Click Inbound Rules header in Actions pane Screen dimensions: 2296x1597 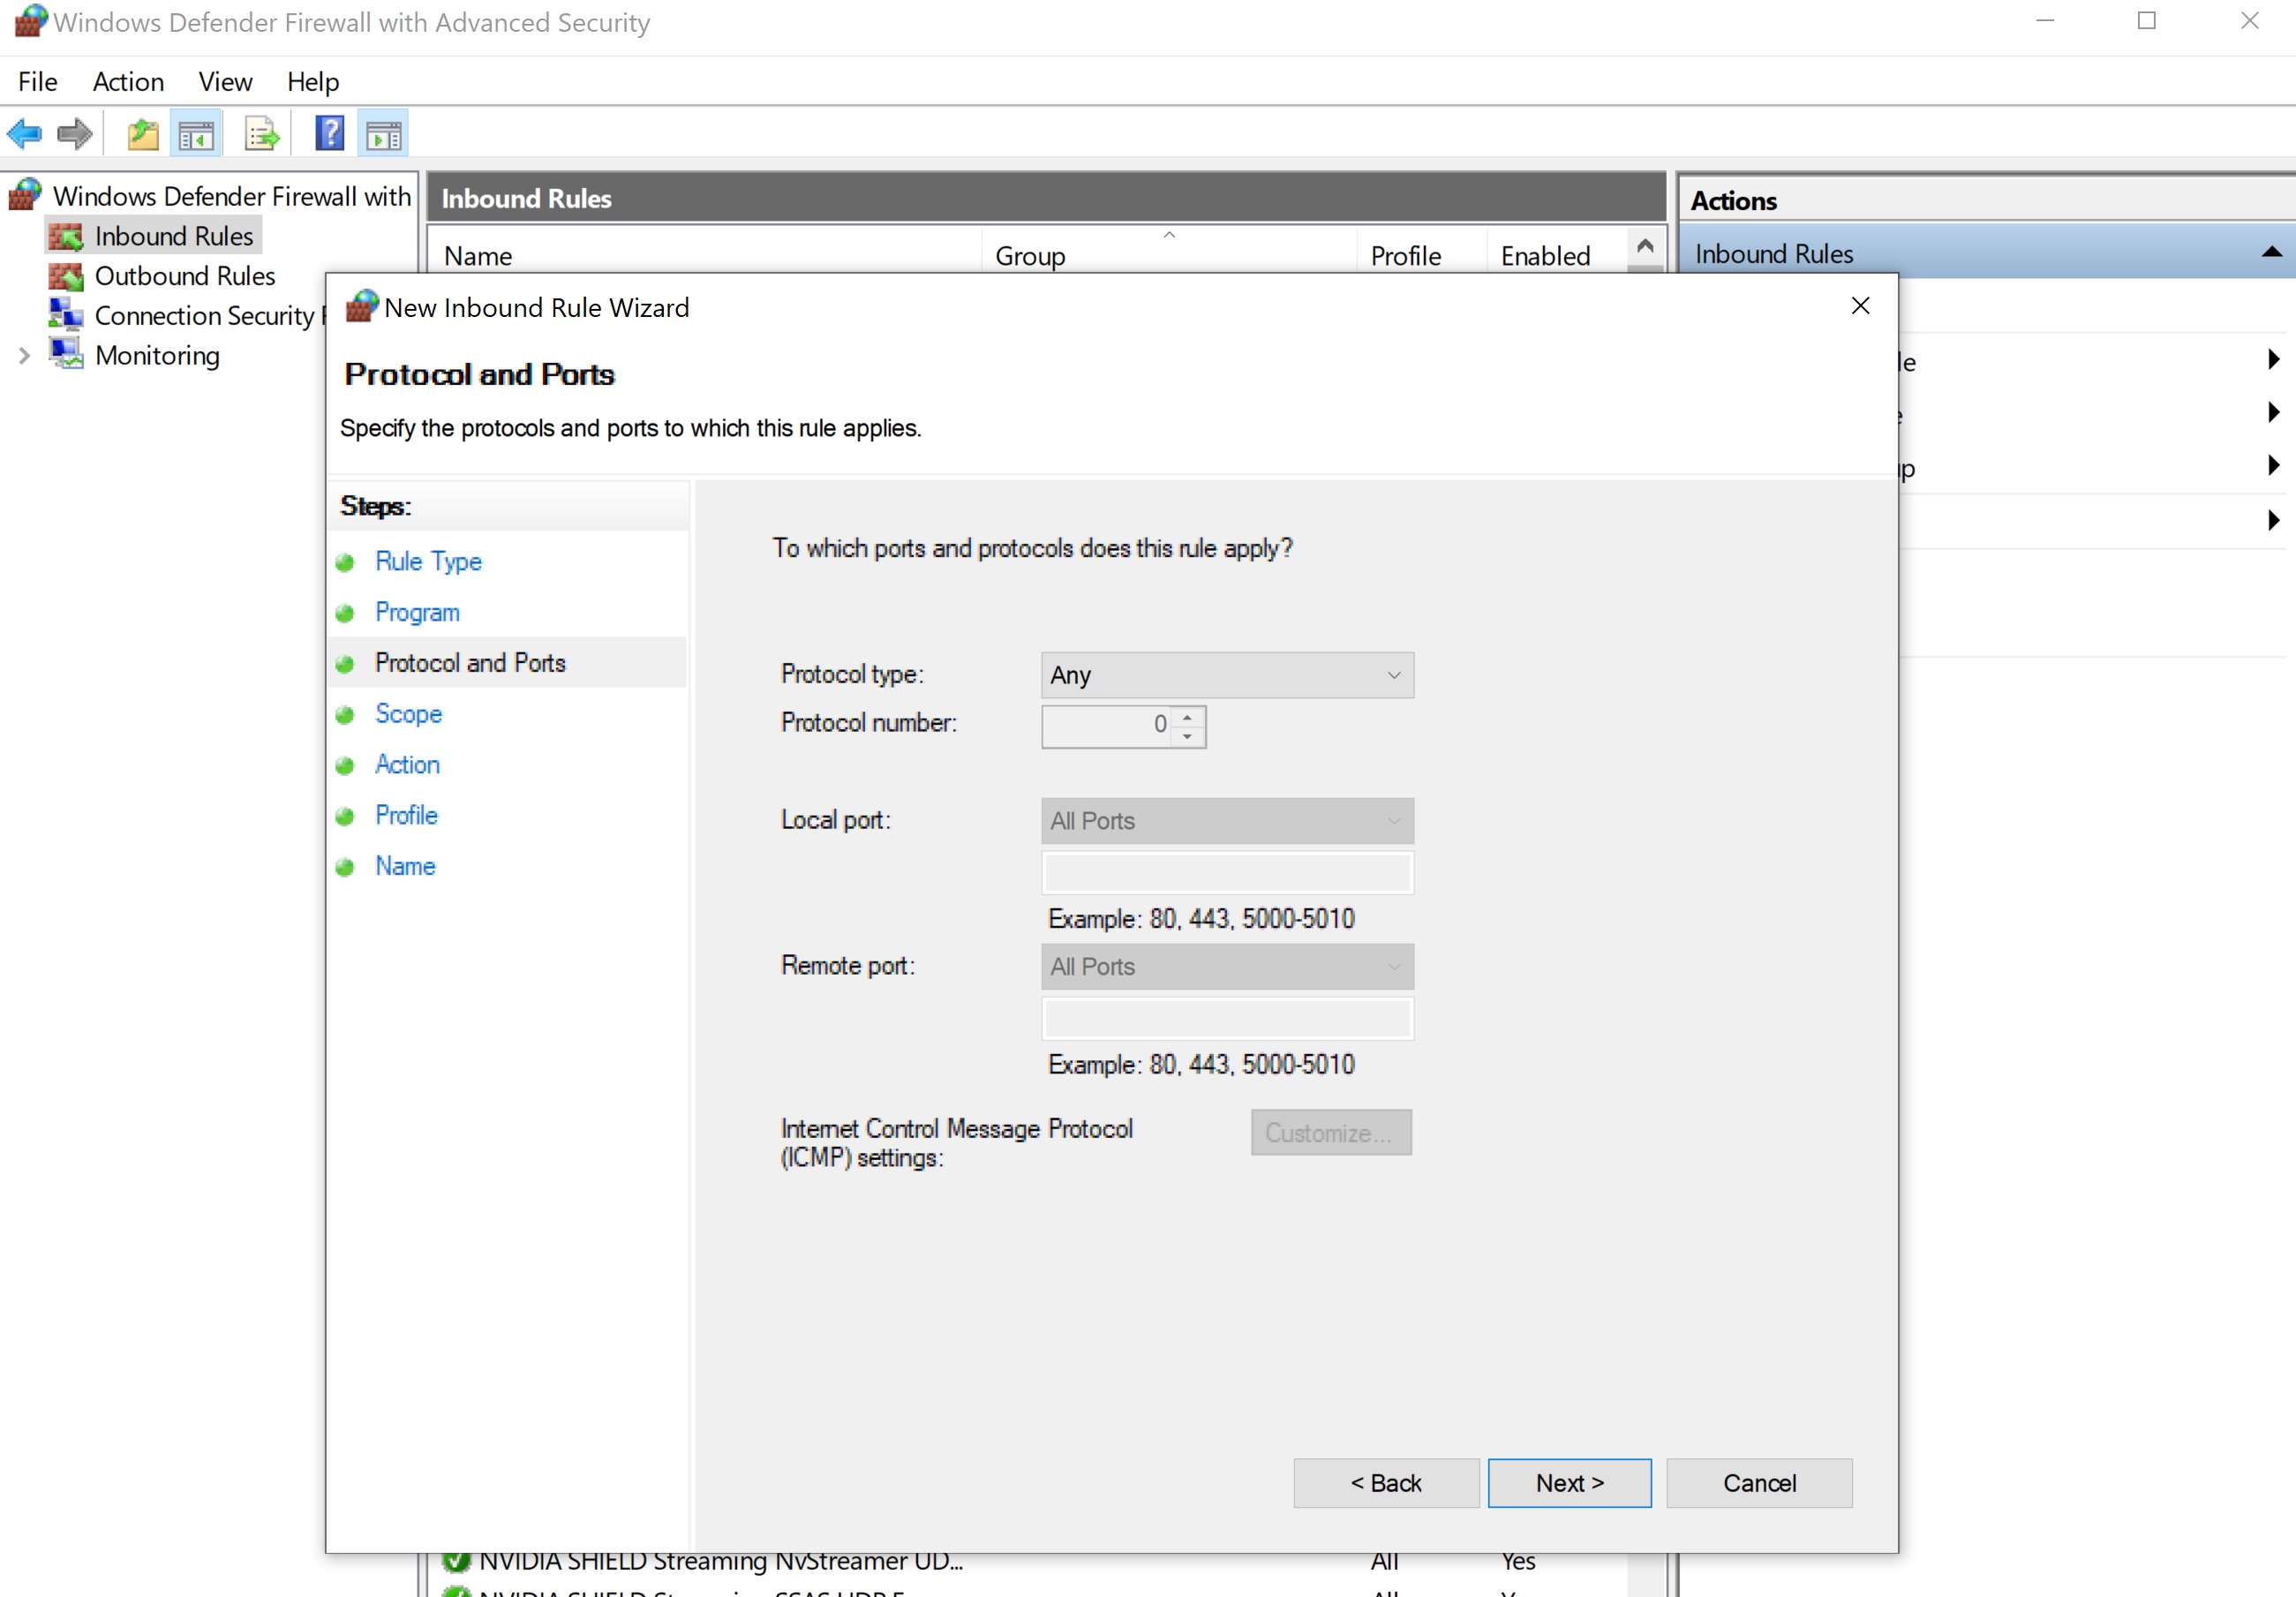(1773, 254)
